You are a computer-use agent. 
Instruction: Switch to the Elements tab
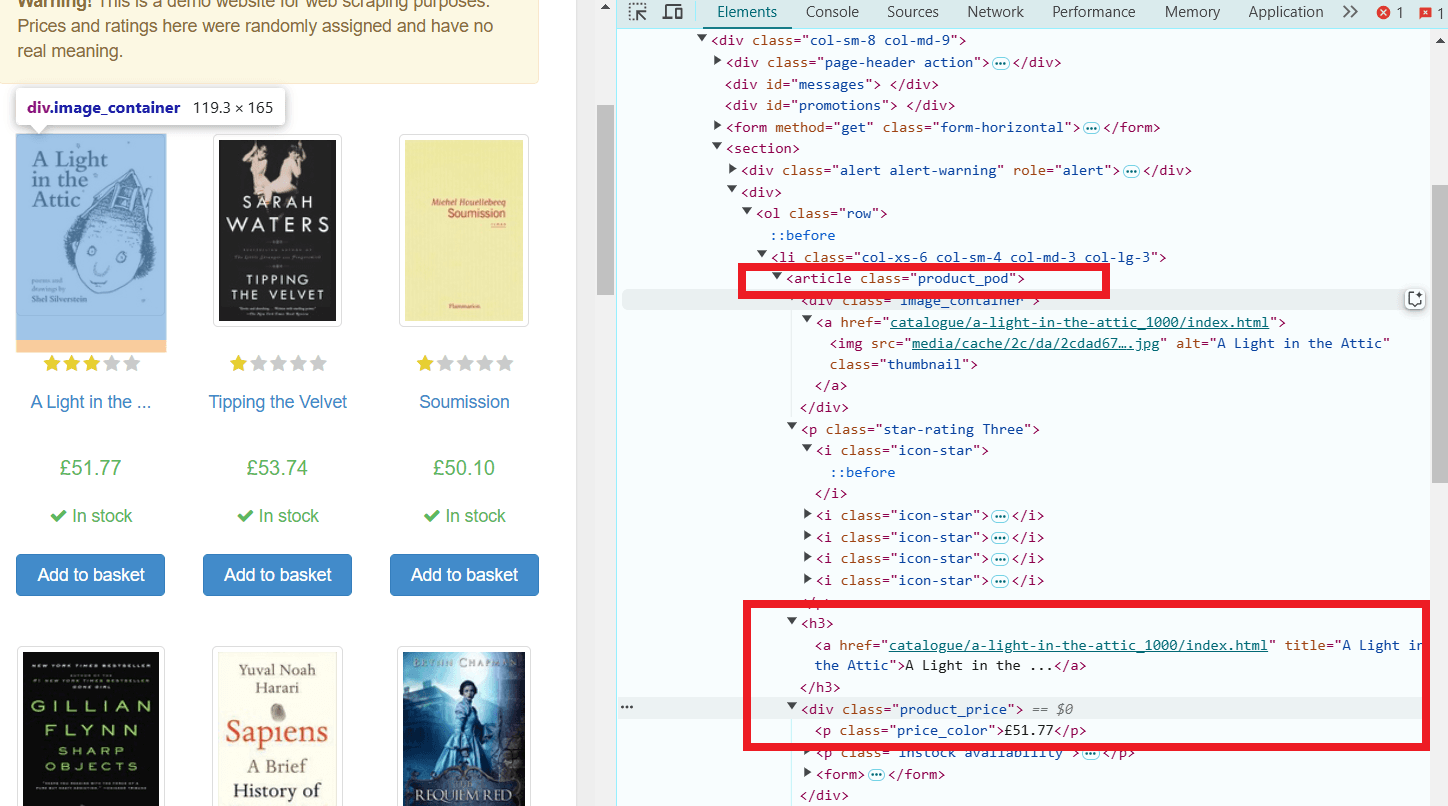point(747,12)
